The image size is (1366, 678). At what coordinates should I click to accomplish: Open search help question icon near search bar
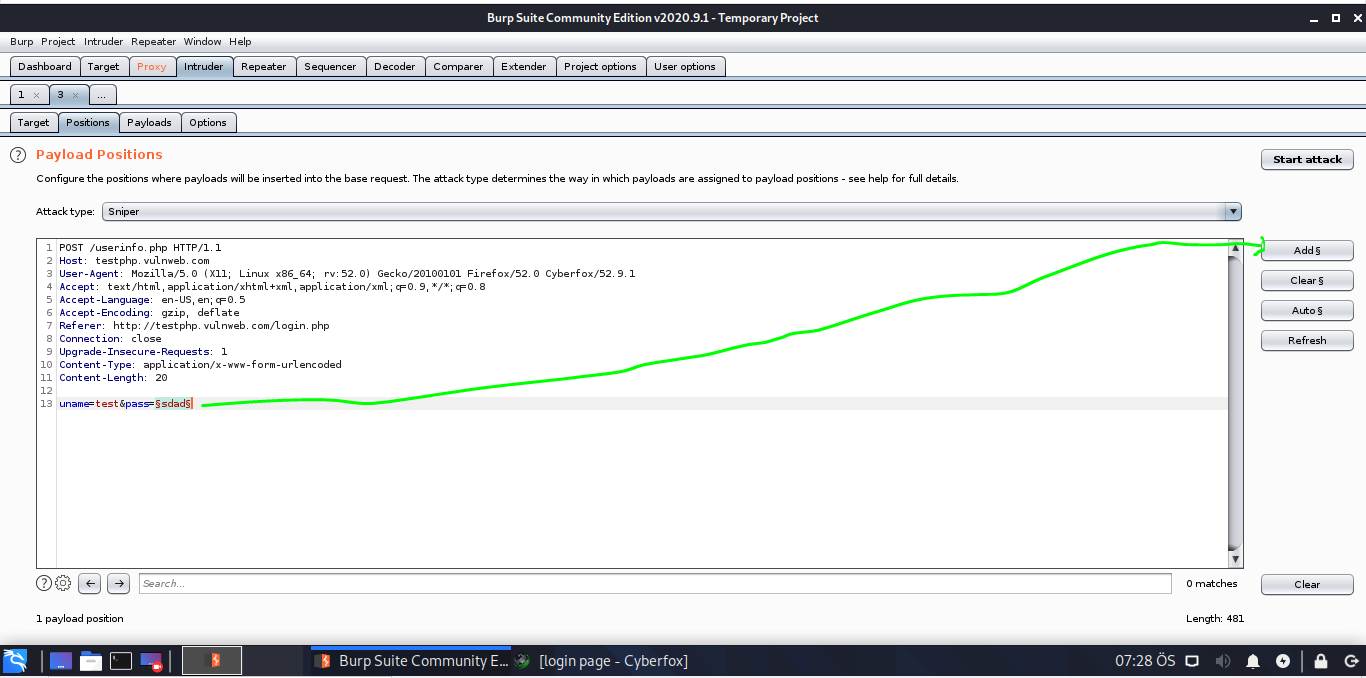point(44,583)
